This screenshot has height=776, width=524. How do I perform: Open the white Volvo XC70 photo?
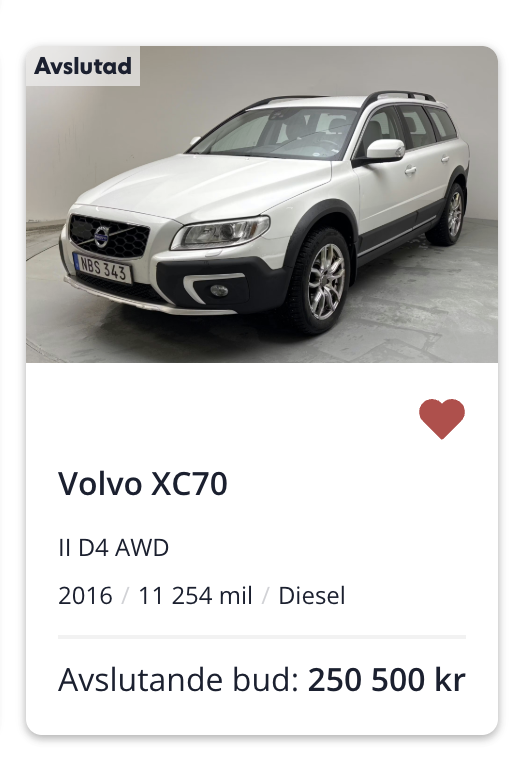coord(262,204)
